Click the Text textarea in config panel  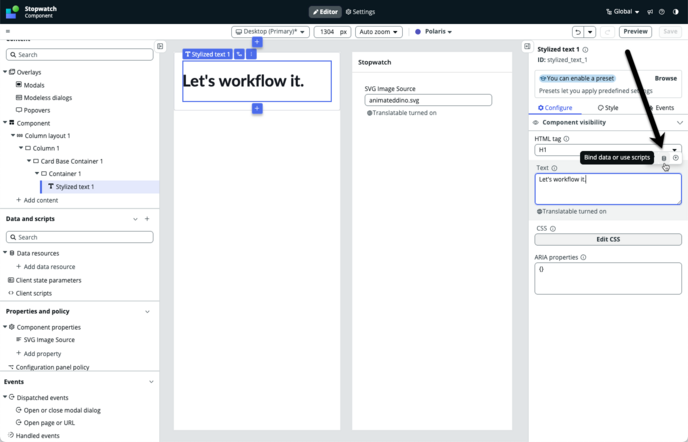pos(608,189)
